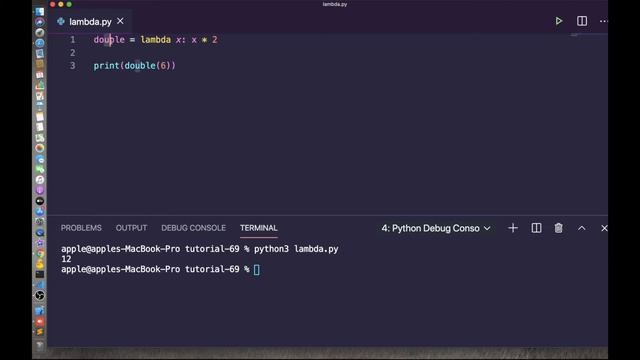640x360 pixels.
Task: Click the Python file icon on lambda.py tab
Action: (61, 21)
